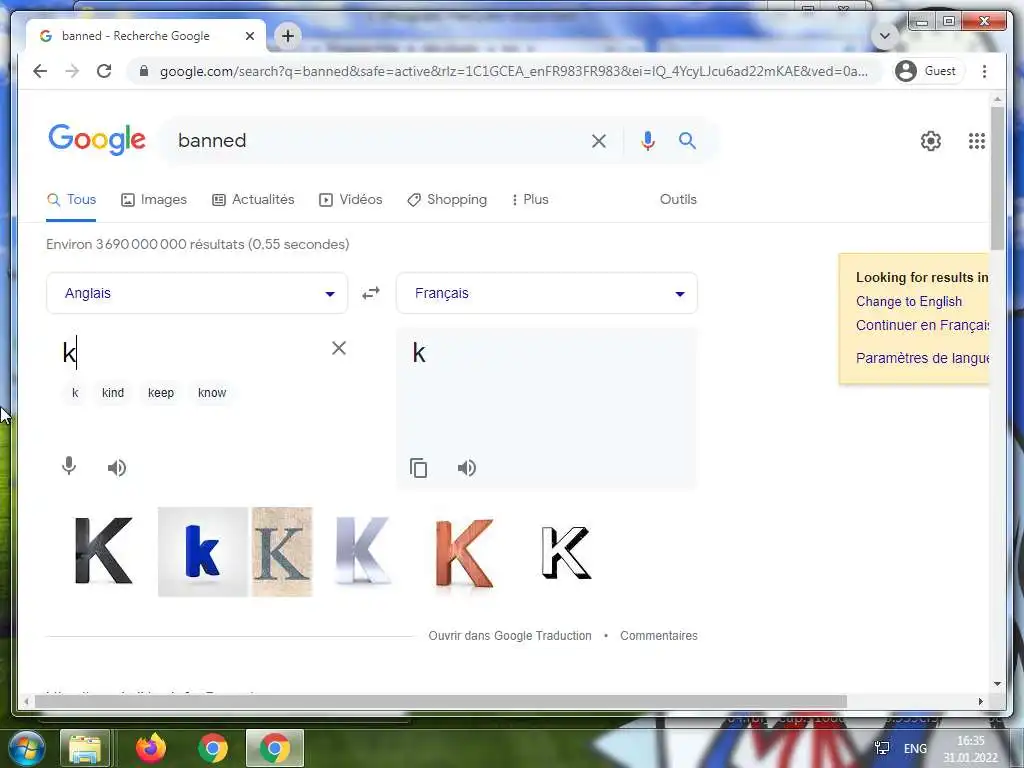Screen dimensions: 1024x768
Task: Open 'Paramètres de langue' link
Action: coord(922,357)
